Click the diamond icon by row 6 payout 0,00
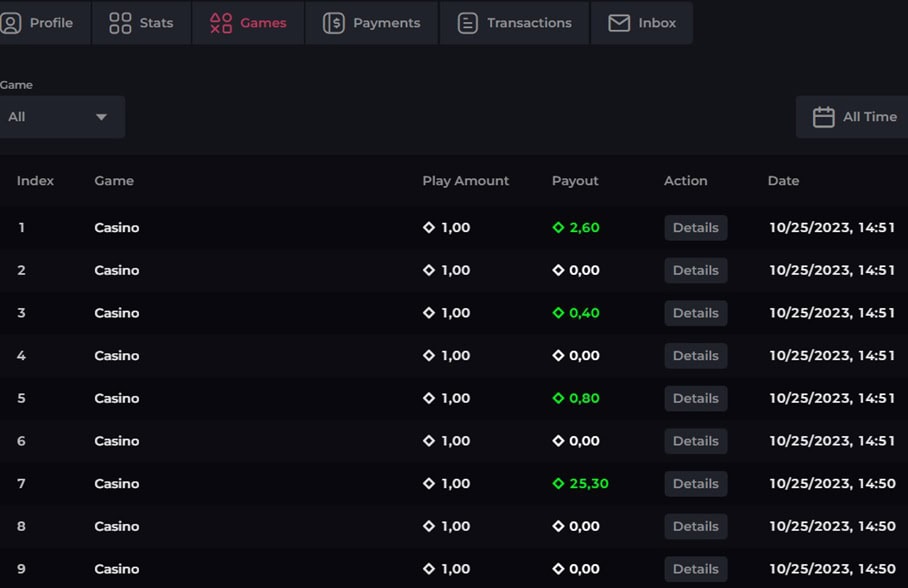Viewport: 908px width, 588px height. click(x=558, y=441)
